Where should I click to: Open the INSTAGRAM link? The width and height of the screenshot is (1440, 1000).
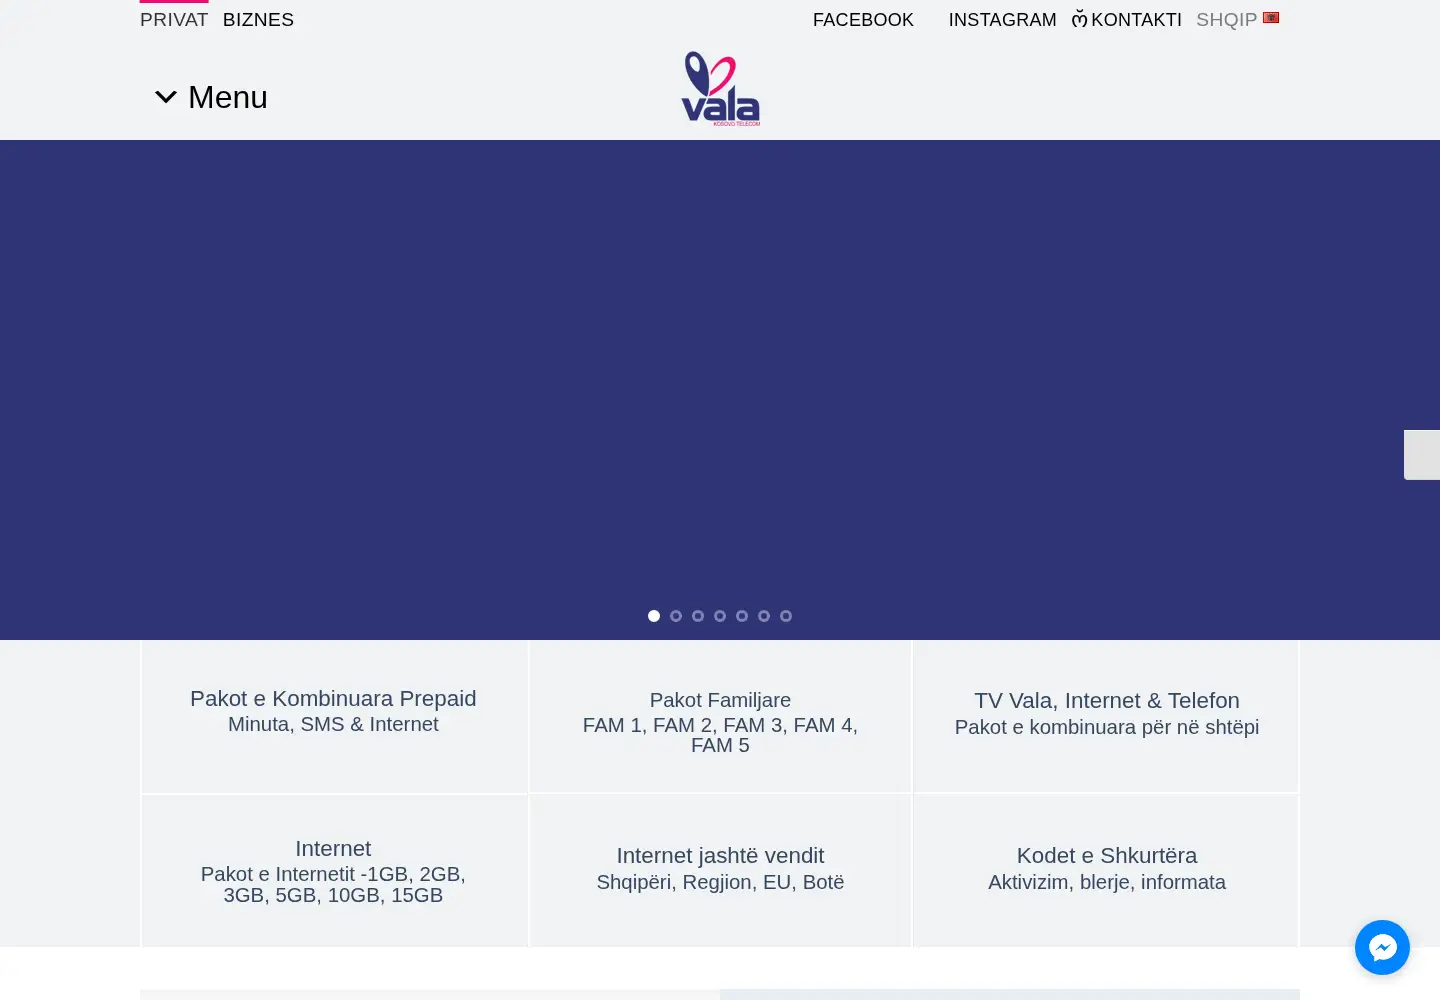tap(1002, 20)
